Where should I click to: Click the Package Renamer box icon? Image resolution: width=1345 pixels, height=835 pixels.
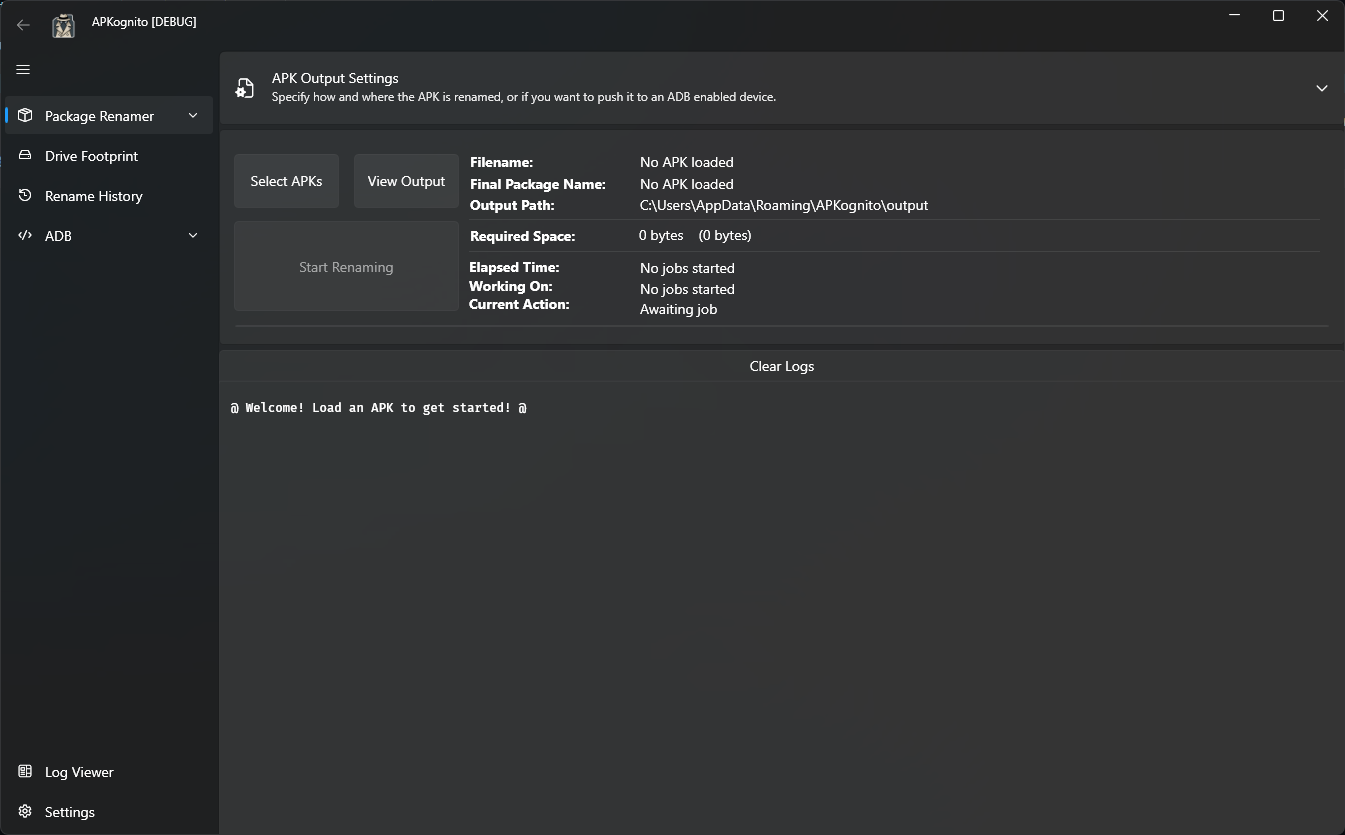coord(25,115)
